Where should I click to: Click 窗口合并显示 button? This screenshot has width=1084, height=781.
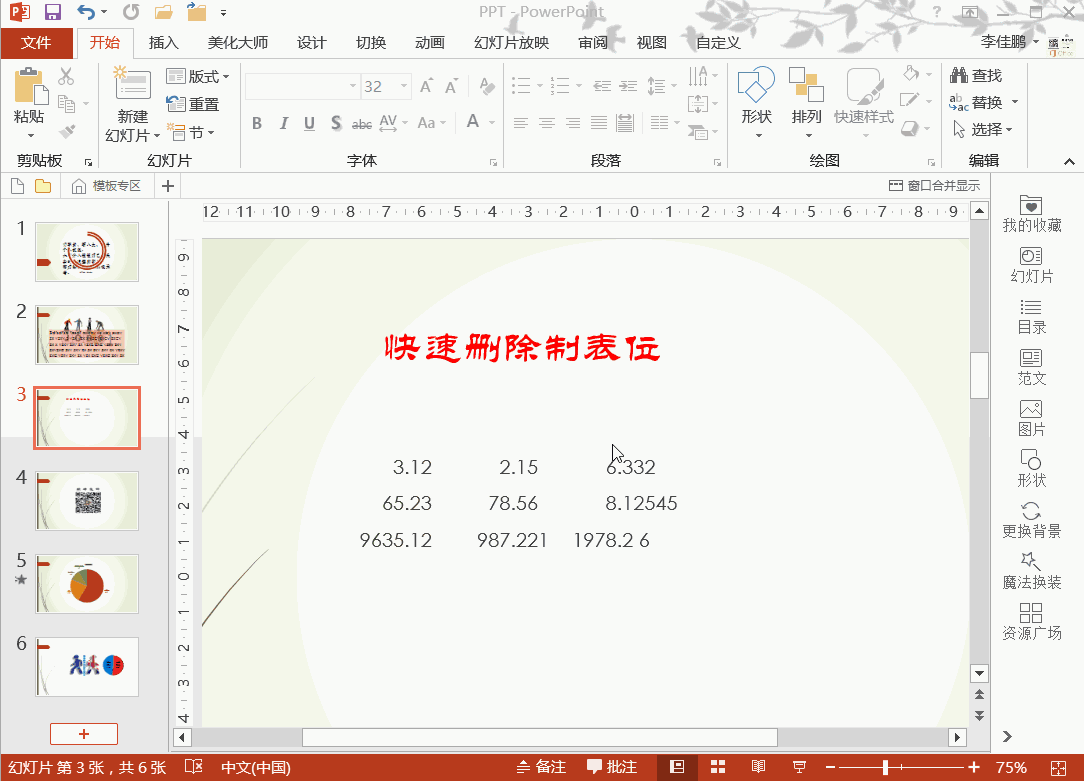pyautogui.click(x=934, y=186)
